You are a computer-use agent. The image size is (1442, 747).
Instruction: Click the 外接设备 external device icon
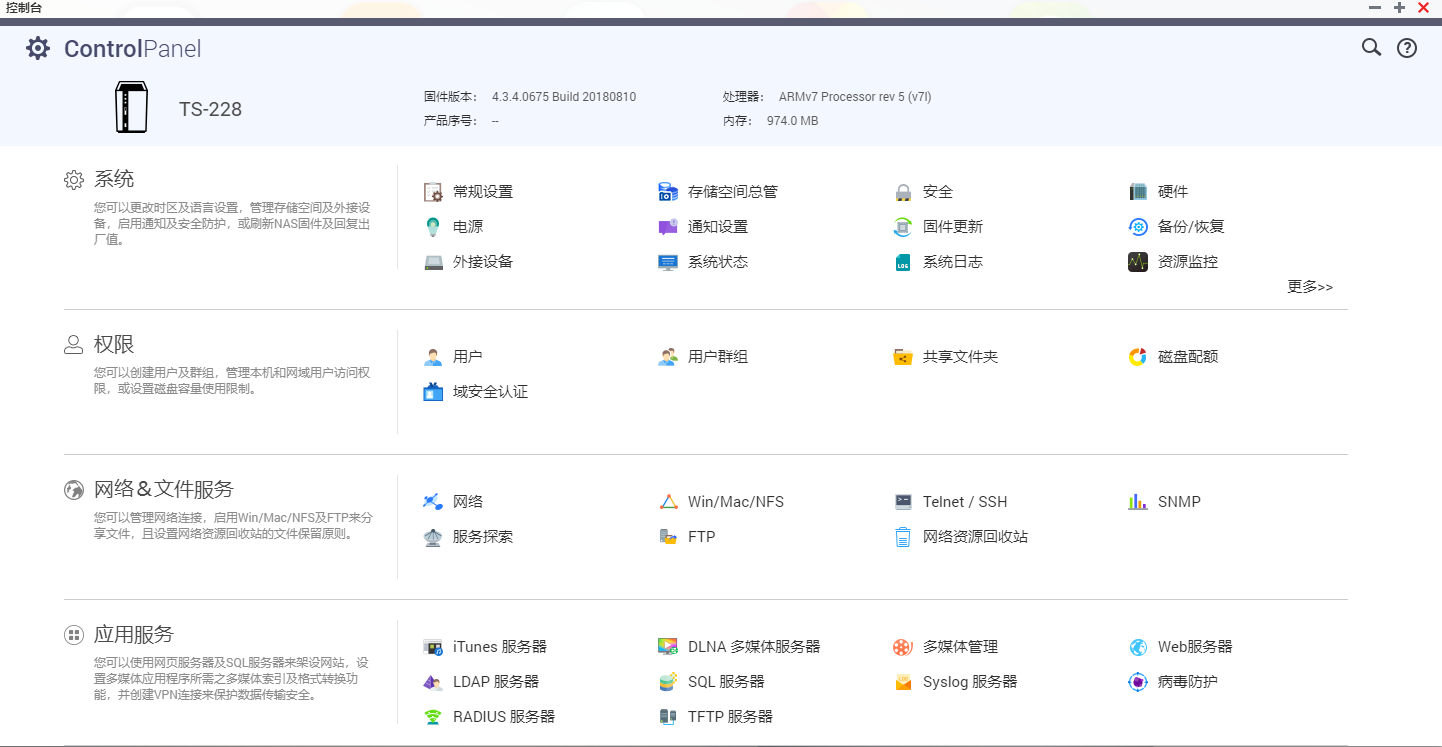(x=433, y=262)
